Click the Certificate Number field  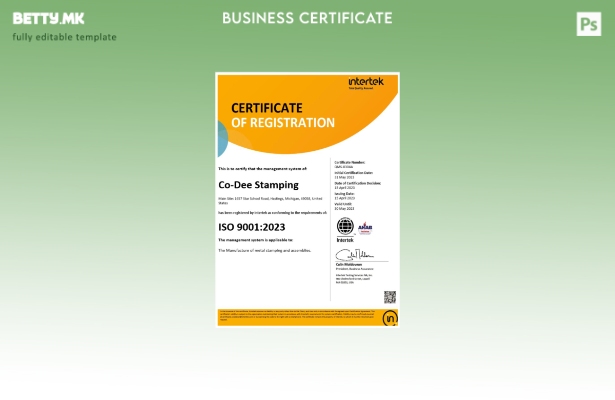[x=349, y=164]
